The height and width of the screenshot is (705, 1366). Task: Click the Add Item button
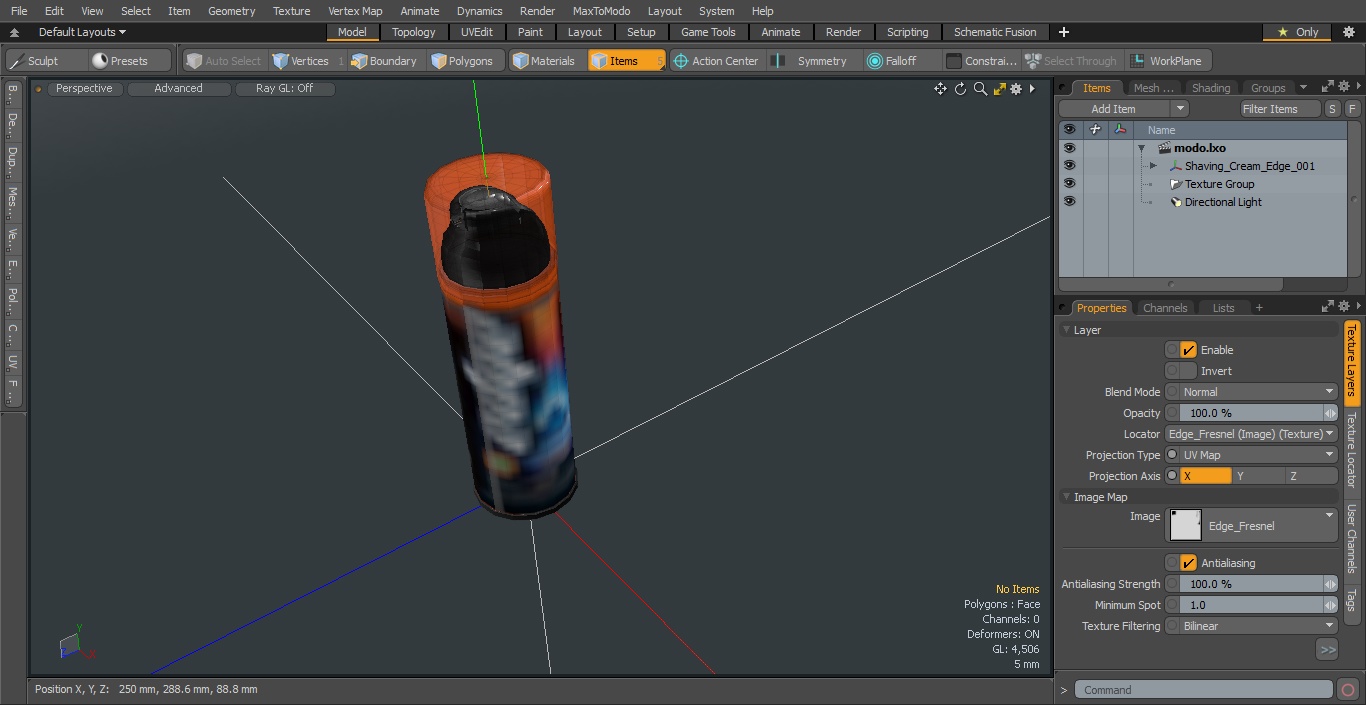1113,109
